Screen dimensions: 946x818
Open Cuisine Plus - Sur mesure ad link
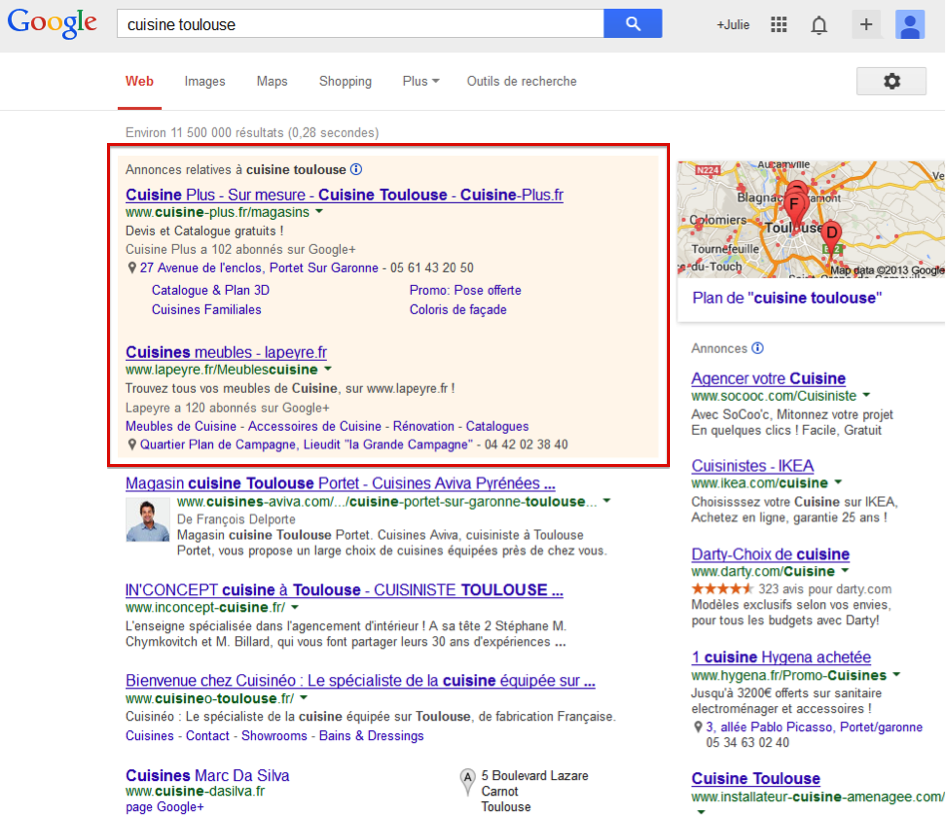(x=344, y=195)
